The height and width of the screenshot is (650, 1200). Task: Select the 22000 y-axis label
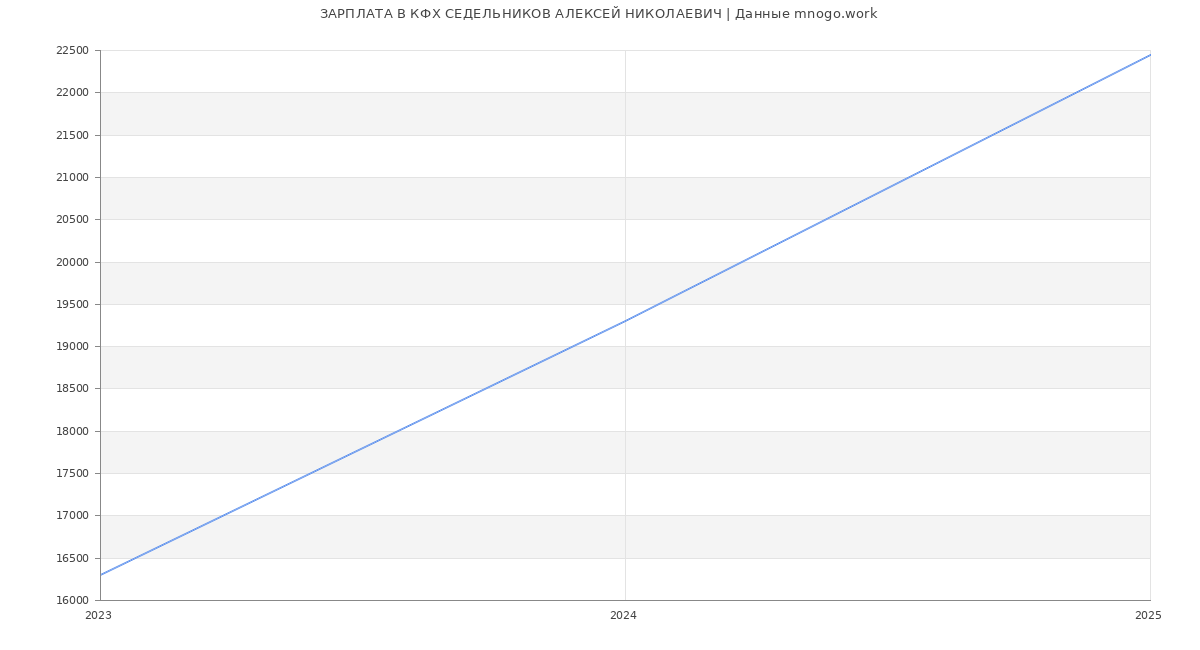pyautogui.click(x=72, y=93)
